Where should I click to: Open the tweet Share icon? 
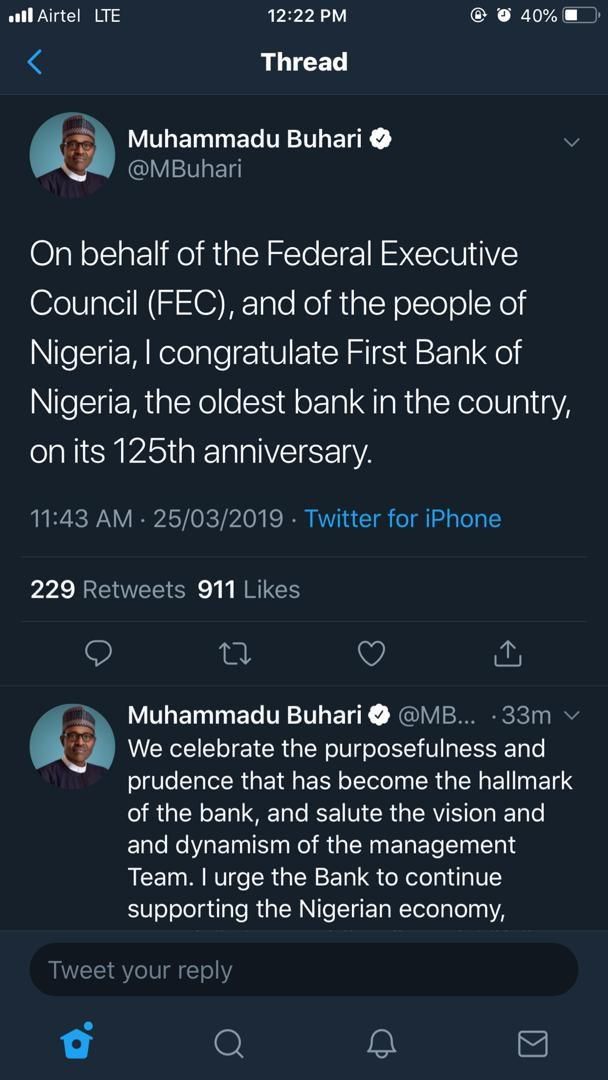click(507, 653)
